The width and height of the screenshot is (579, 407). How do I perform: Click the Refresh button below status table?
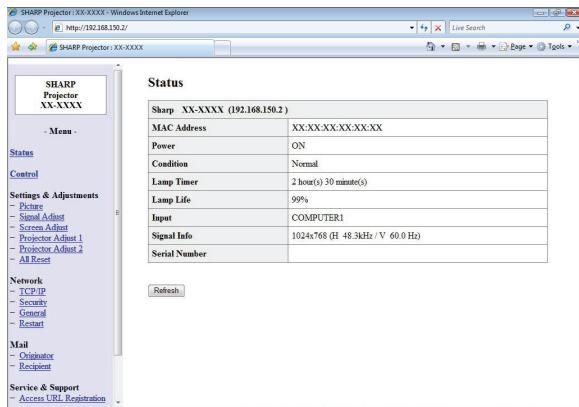click(x=166, y=291)
